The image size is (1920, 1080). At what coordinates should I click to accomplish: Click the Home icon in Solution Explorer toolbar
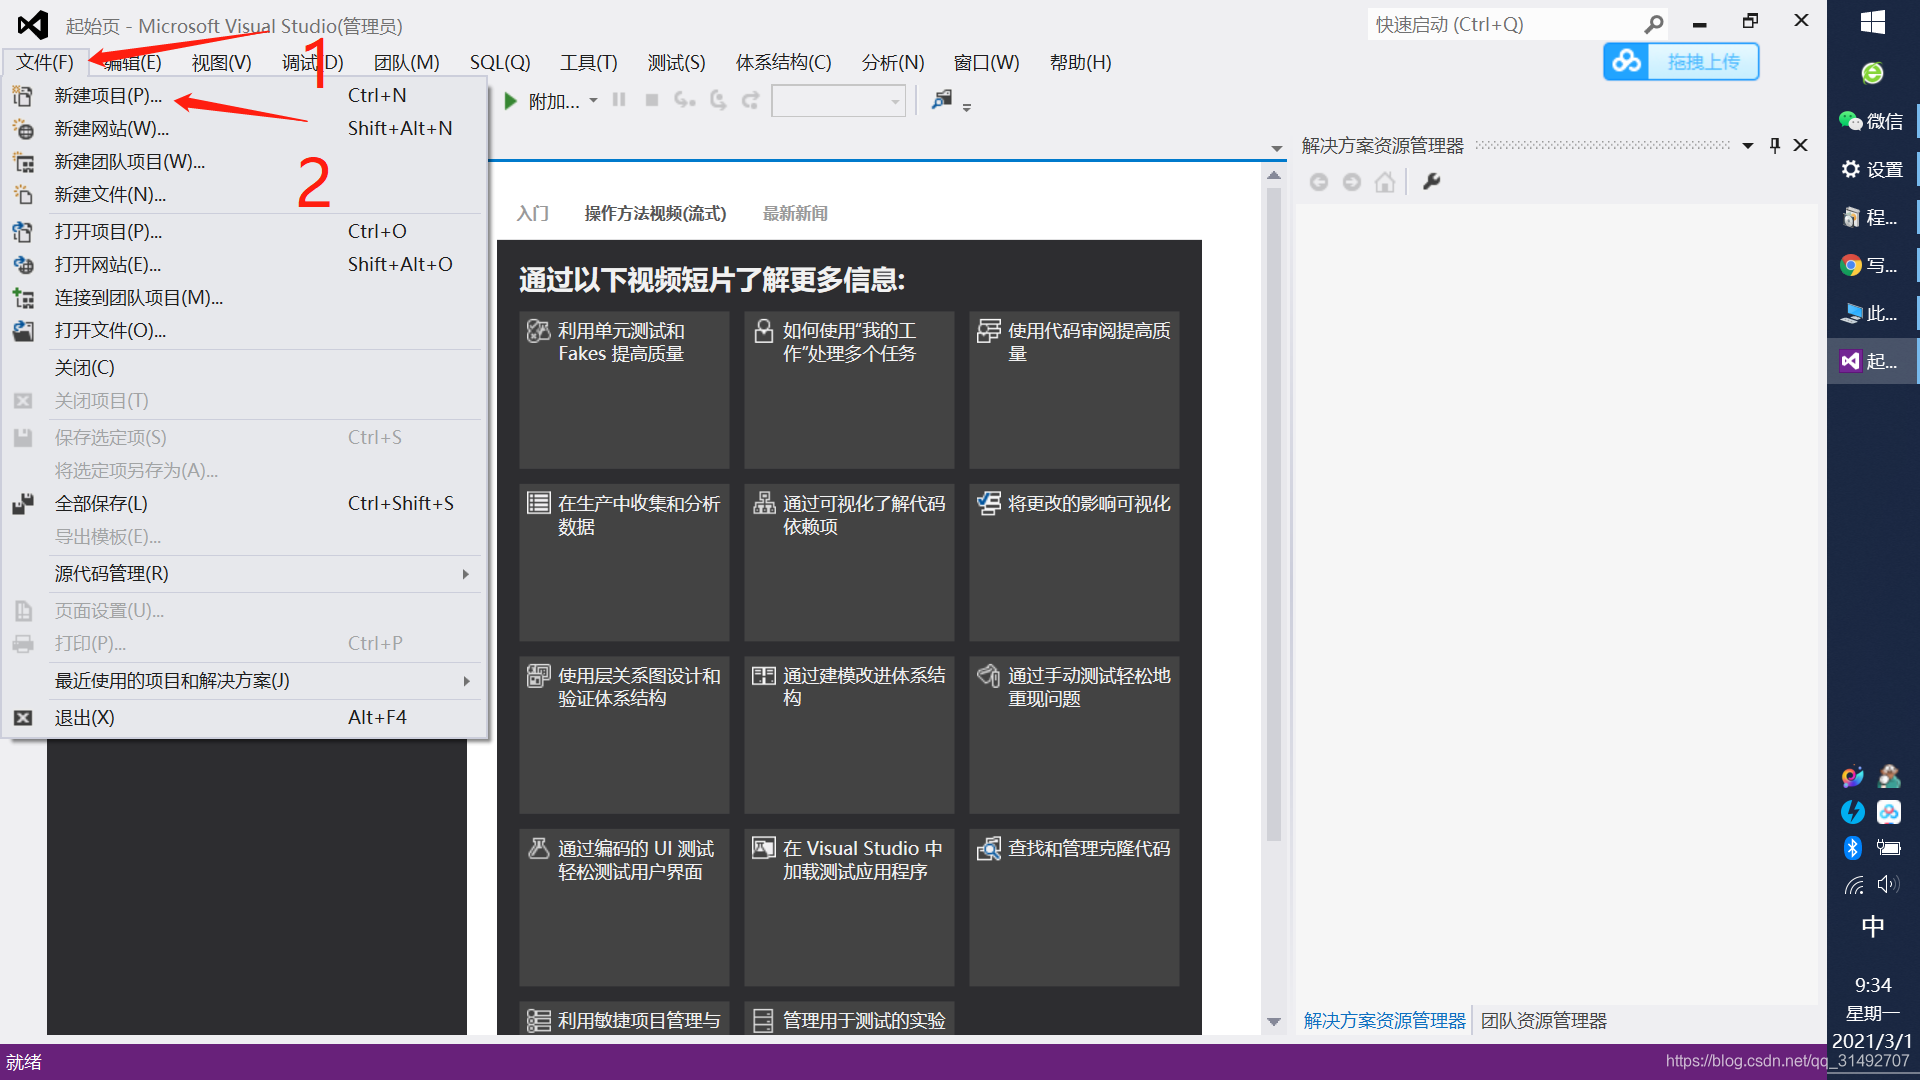[1385, 181]
